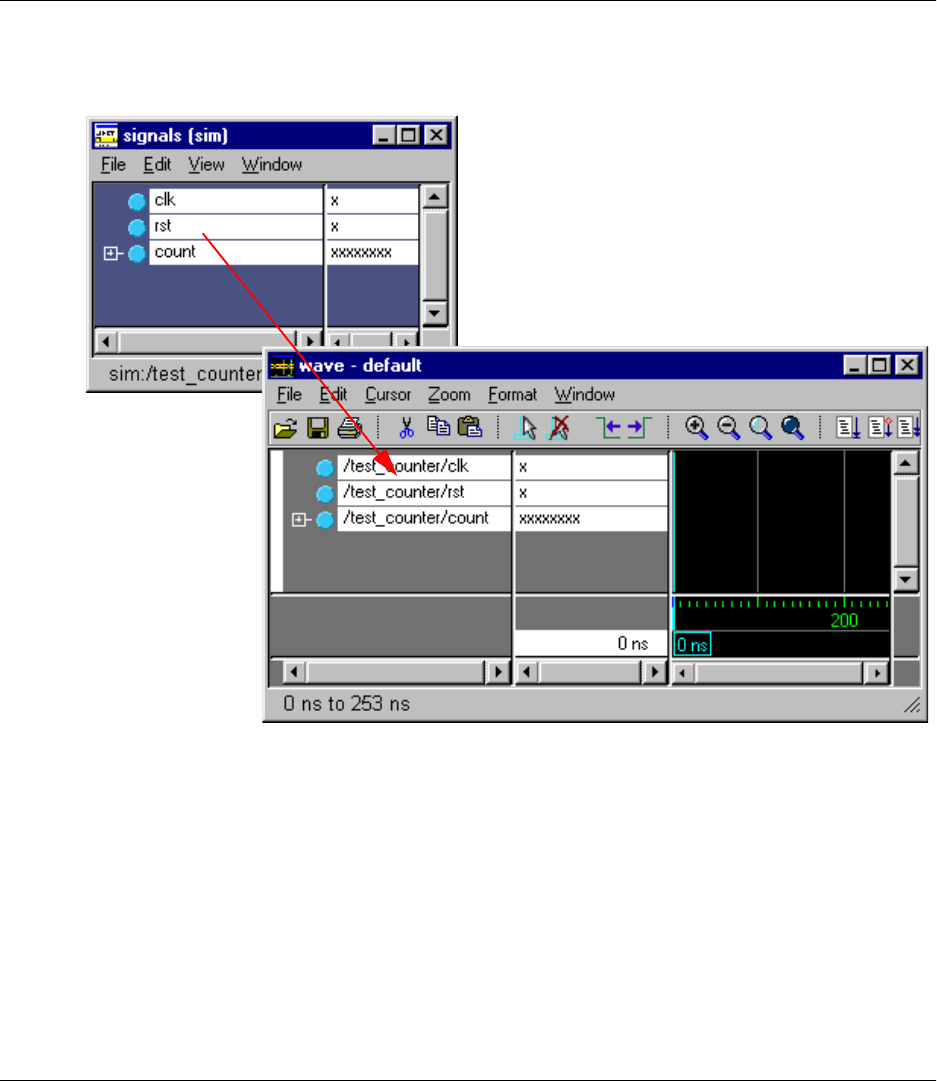Click the Zoom In magnifier icon
This screenshot has width=937, height=1081.
(696, 427)
